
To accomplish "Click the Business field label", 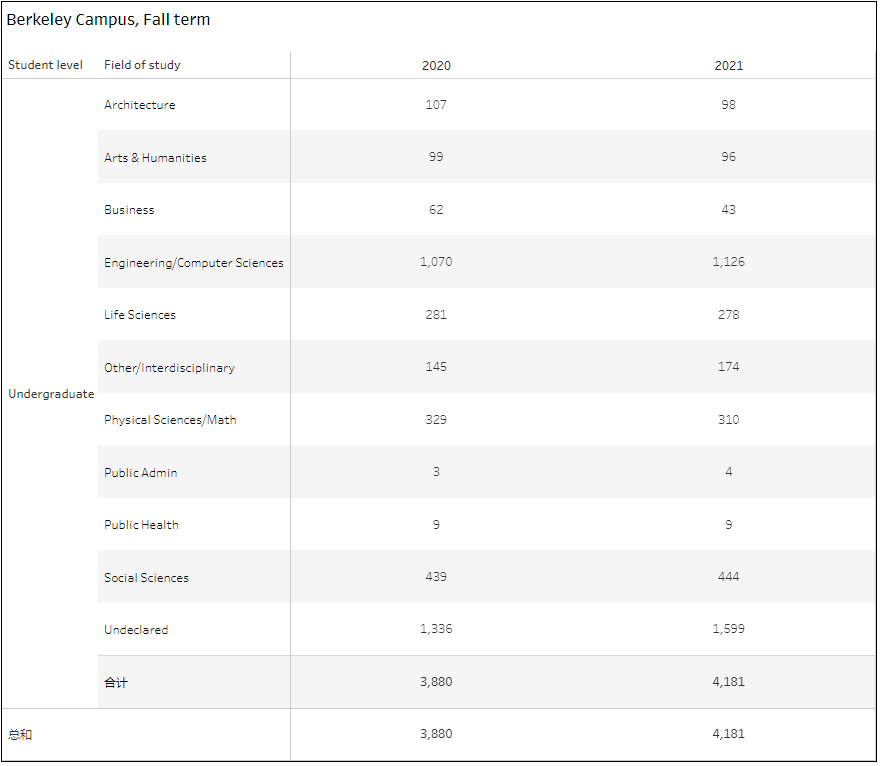I will [x=129, y=210].
